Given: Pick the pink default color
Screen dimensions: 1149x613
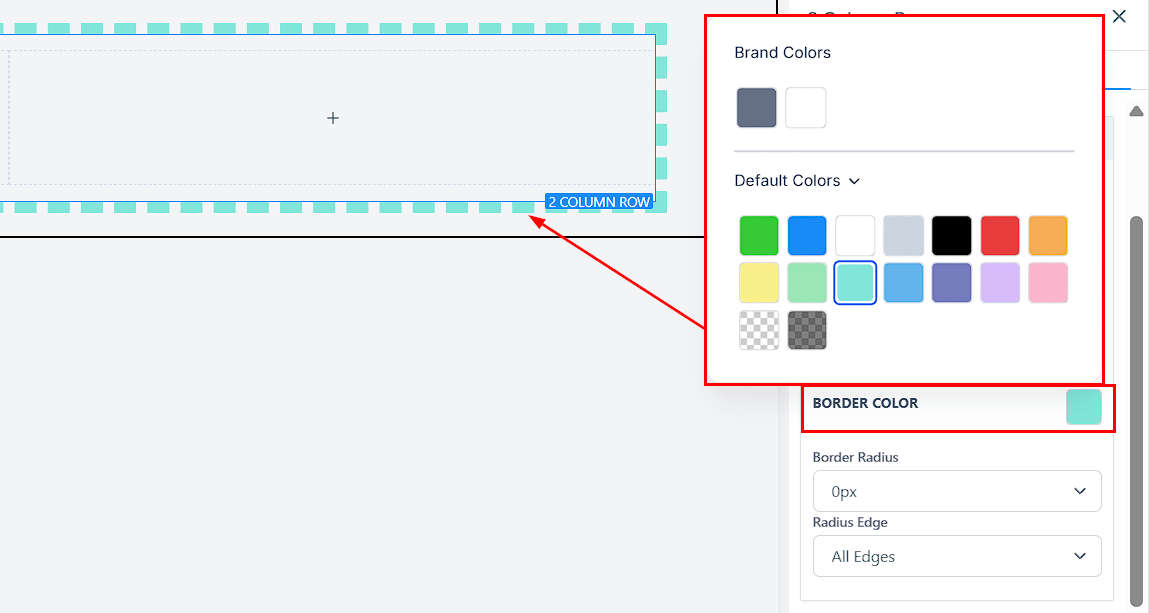Looking at the screenshot, I should click(x=1047, y=283).
